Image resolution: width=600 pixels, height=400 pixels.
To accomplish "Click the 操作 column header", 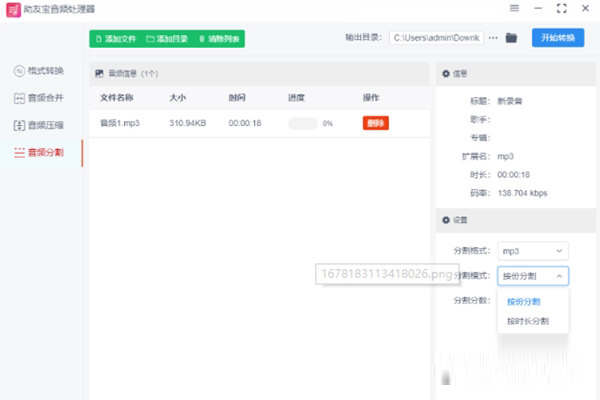I will click(371, 98).
